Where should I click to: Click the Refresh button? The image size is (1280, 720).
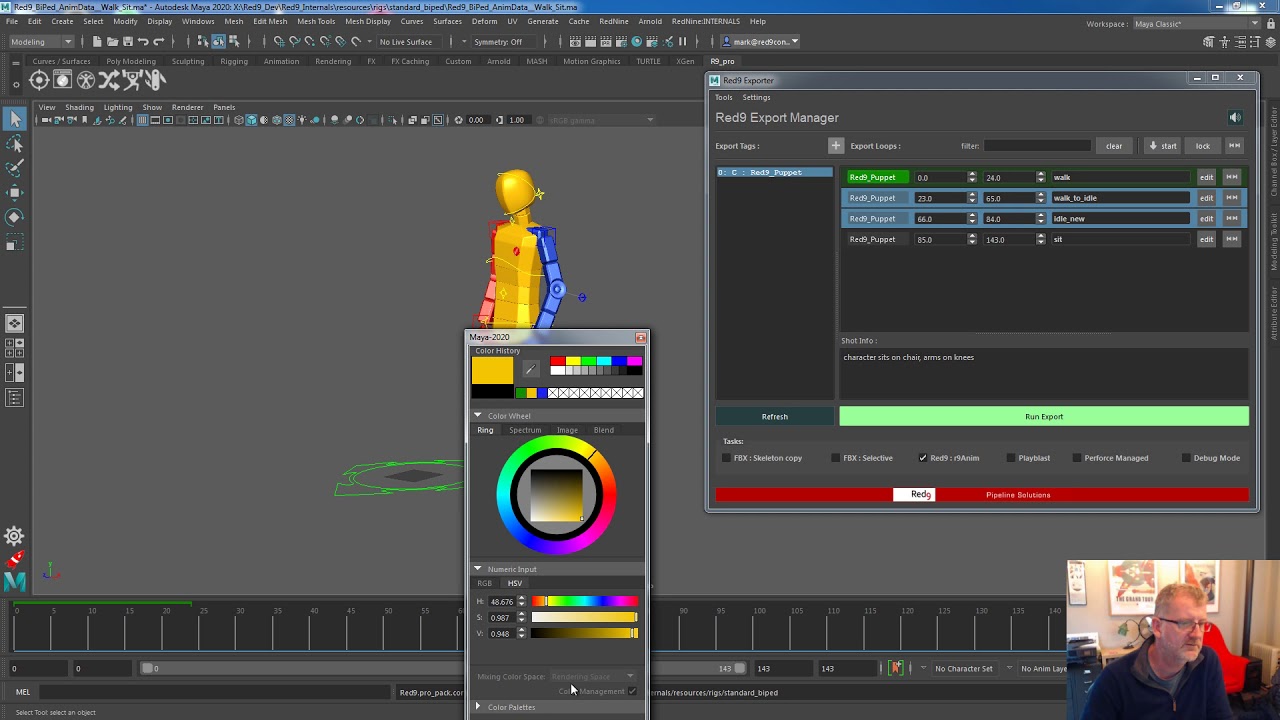tap(774, 416)
